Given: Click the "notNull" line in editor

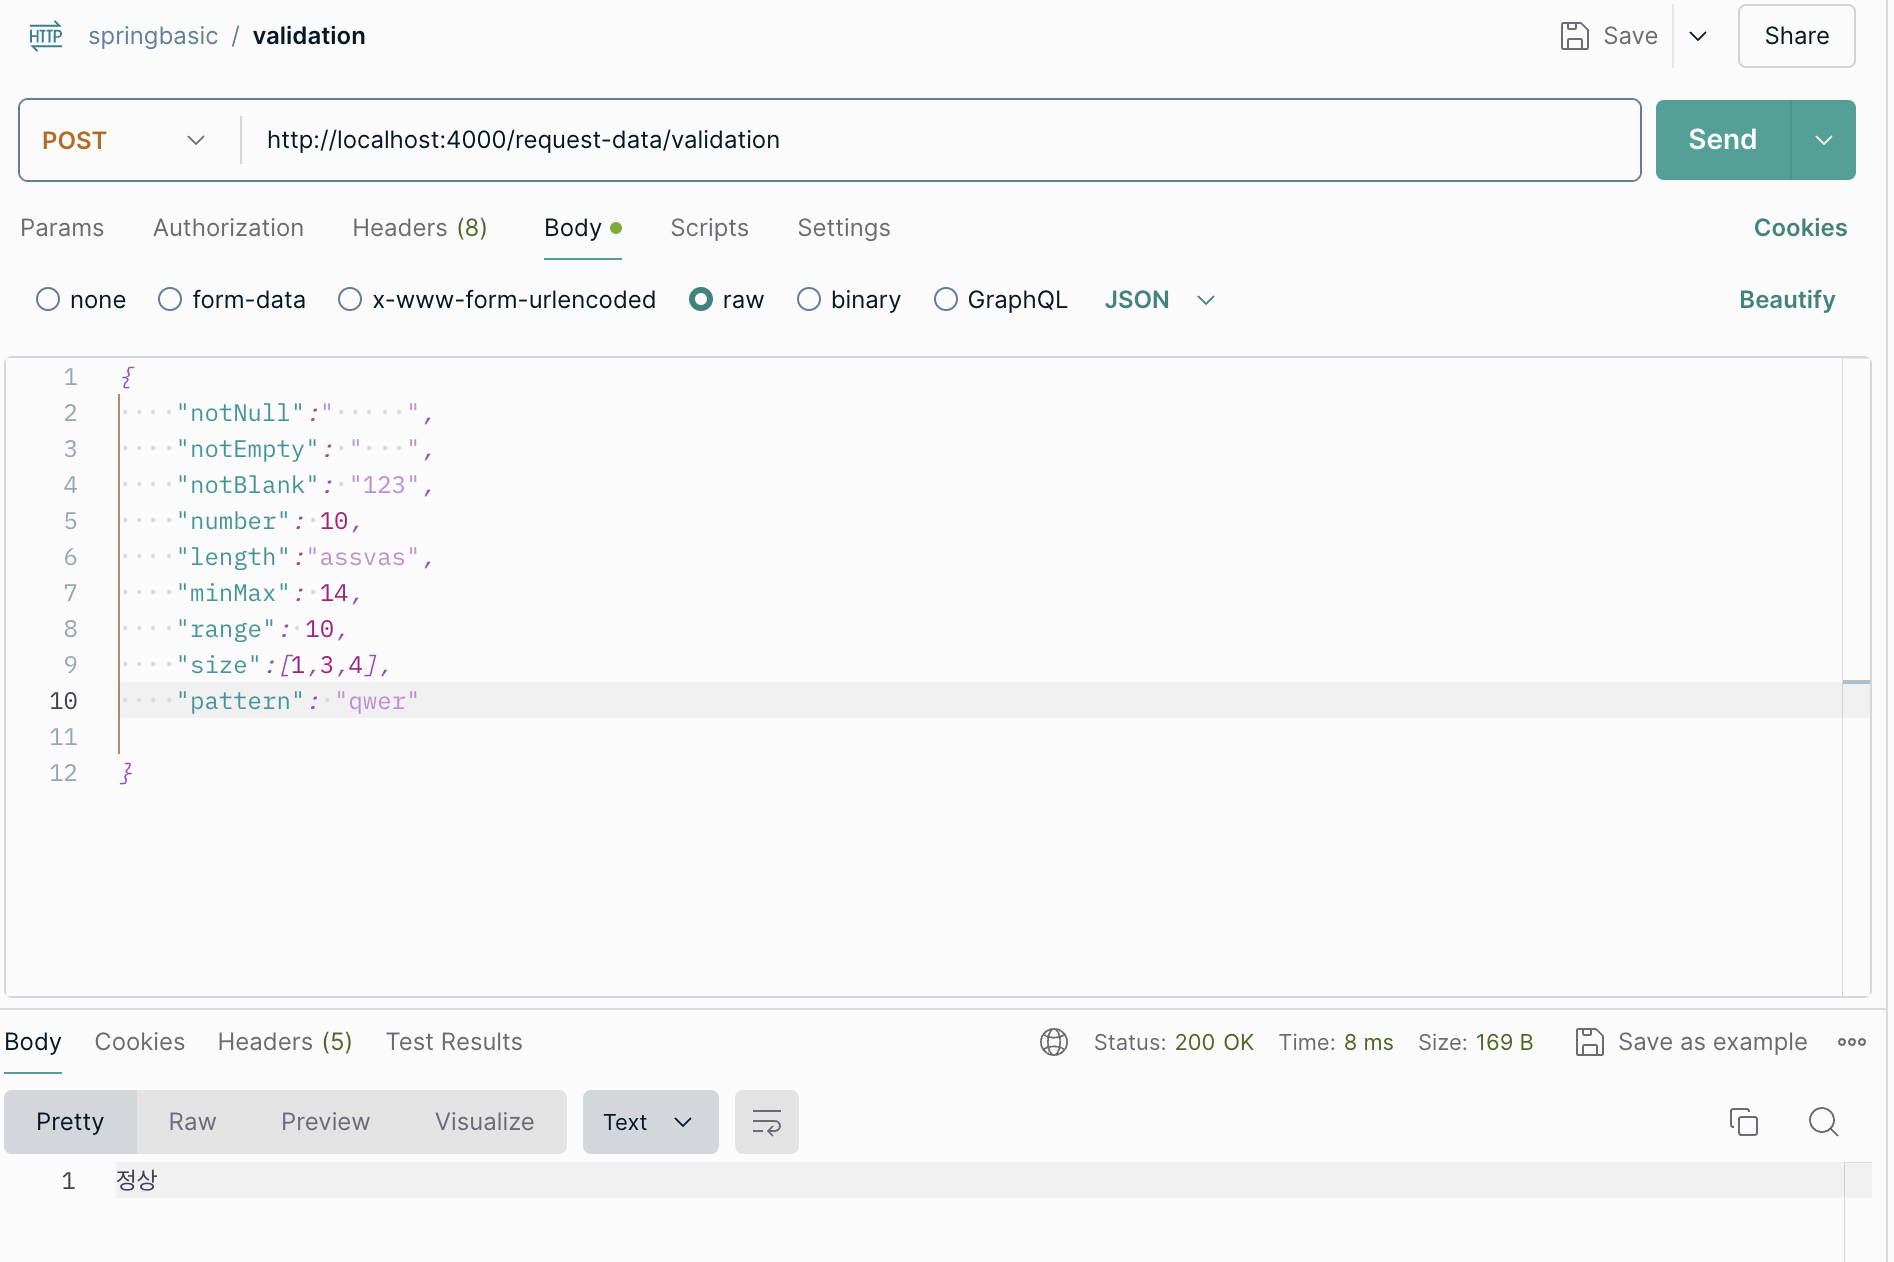Looking at the screenshot, I should 980,413.
